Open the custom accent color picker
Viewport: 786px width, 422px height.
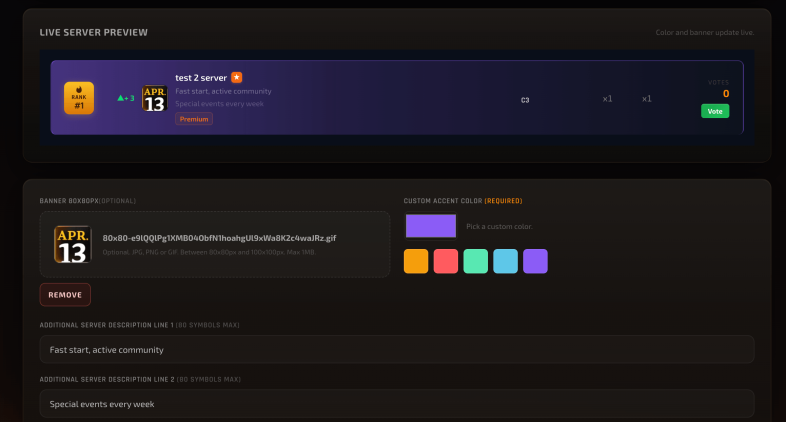[431, 226]
